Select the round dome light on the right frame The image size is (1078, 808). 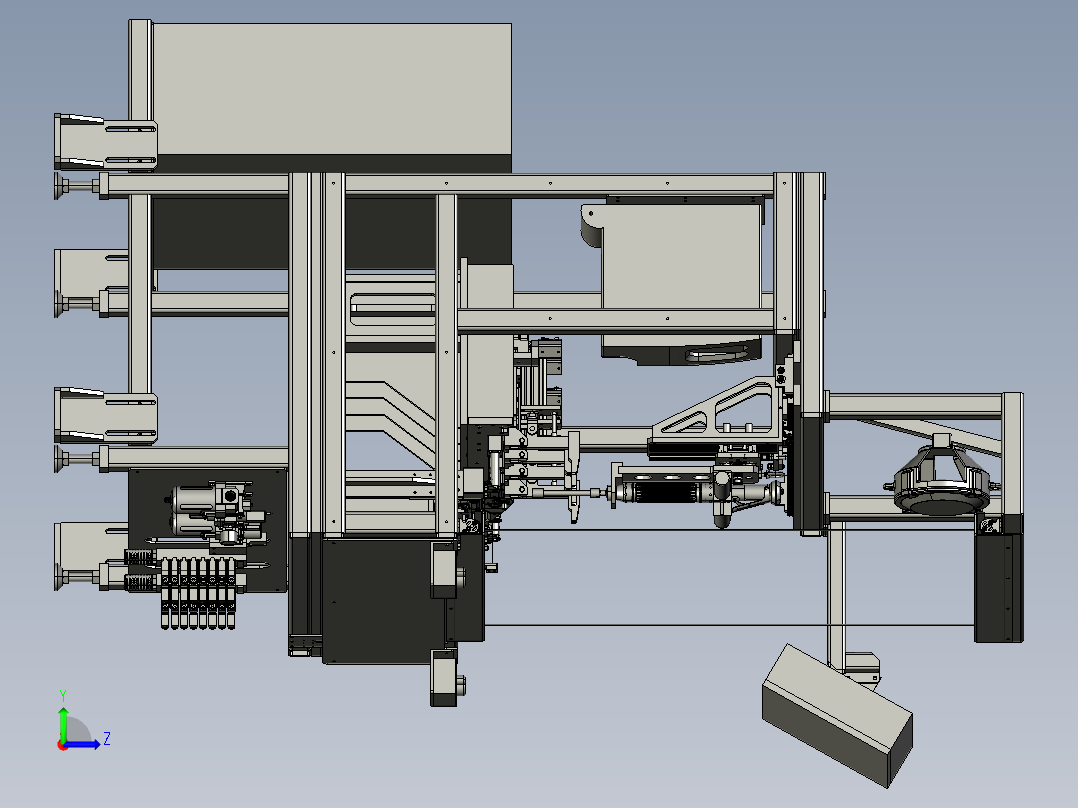click(x=941, y=481)
